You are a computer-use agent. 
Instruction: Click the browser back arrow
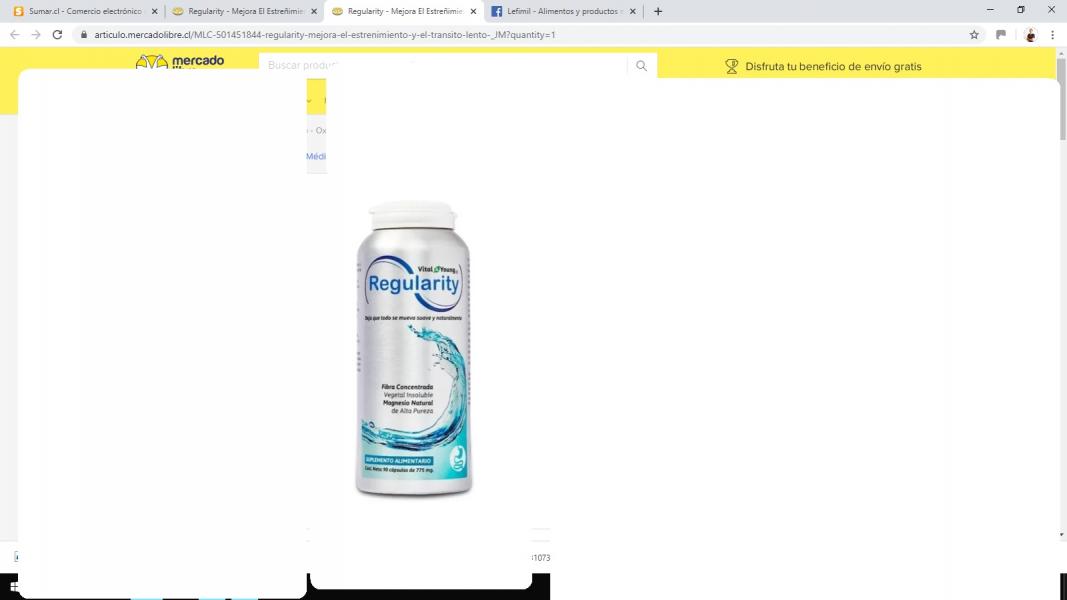(x=15, y=35)
